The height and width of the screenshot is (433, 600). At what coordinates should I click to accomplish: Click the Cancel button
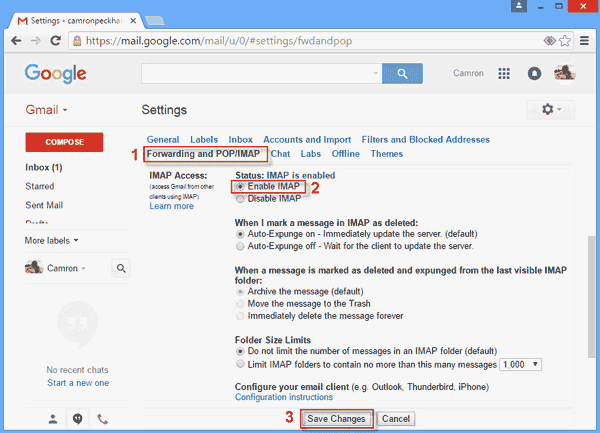(x=396, y=419)
